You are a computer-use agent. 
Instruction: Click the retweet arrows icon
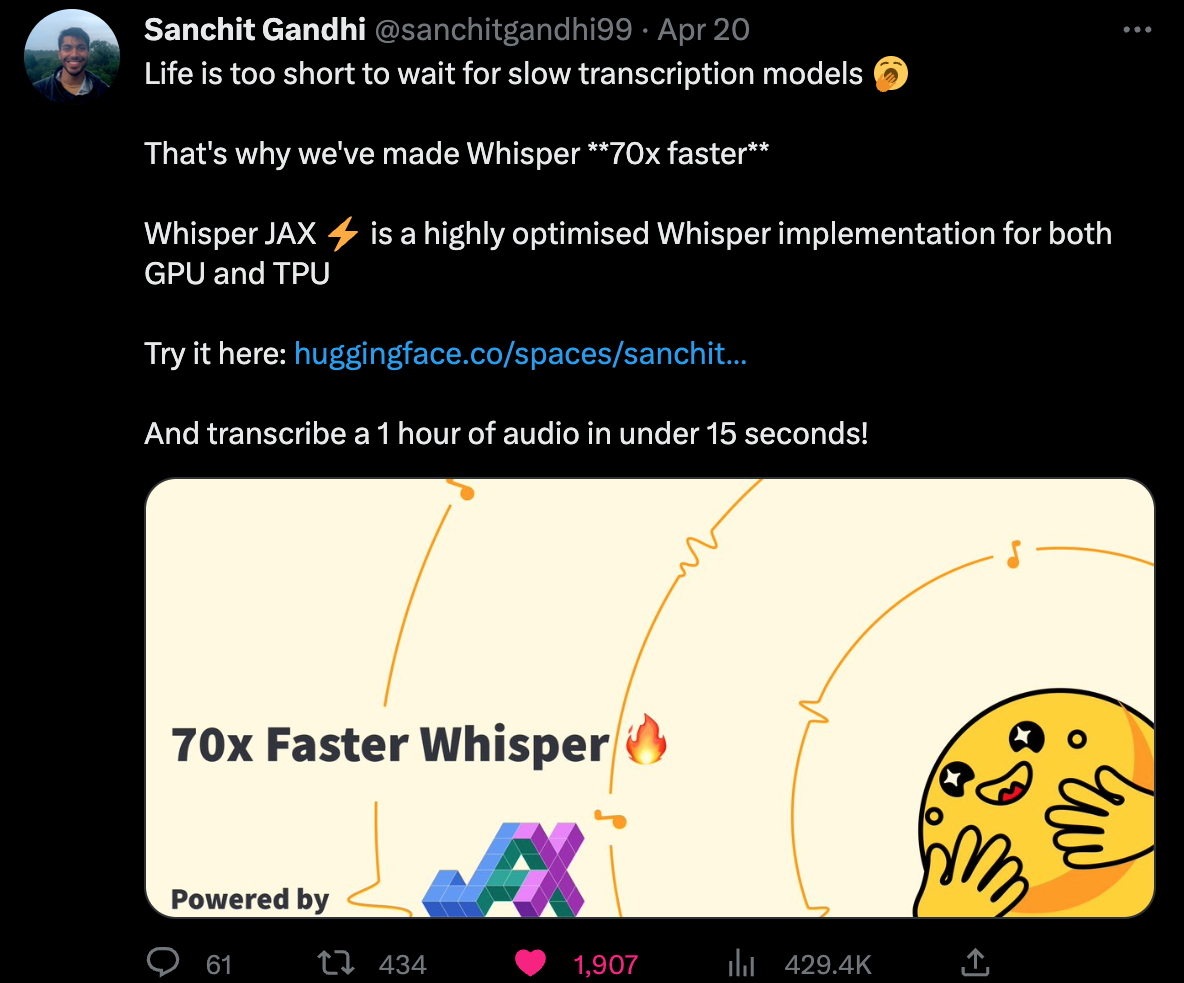pyautogui.click(x=335, y=963)
